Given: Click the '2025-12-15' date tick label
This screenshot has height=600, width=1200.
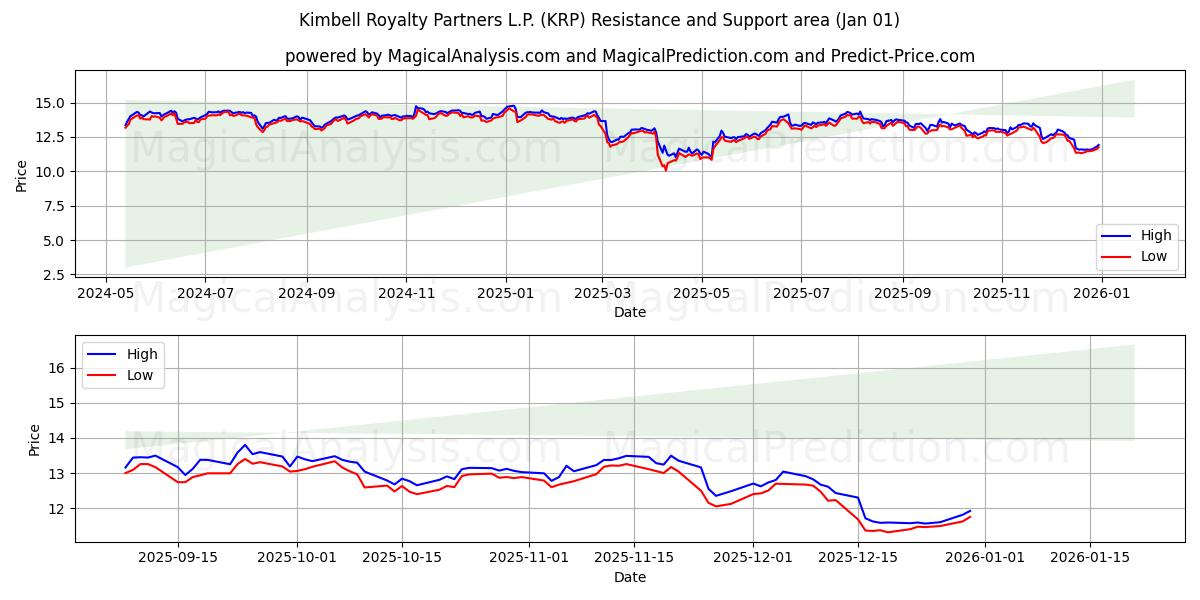Looking at the screenshot, I should pos(857,558).
